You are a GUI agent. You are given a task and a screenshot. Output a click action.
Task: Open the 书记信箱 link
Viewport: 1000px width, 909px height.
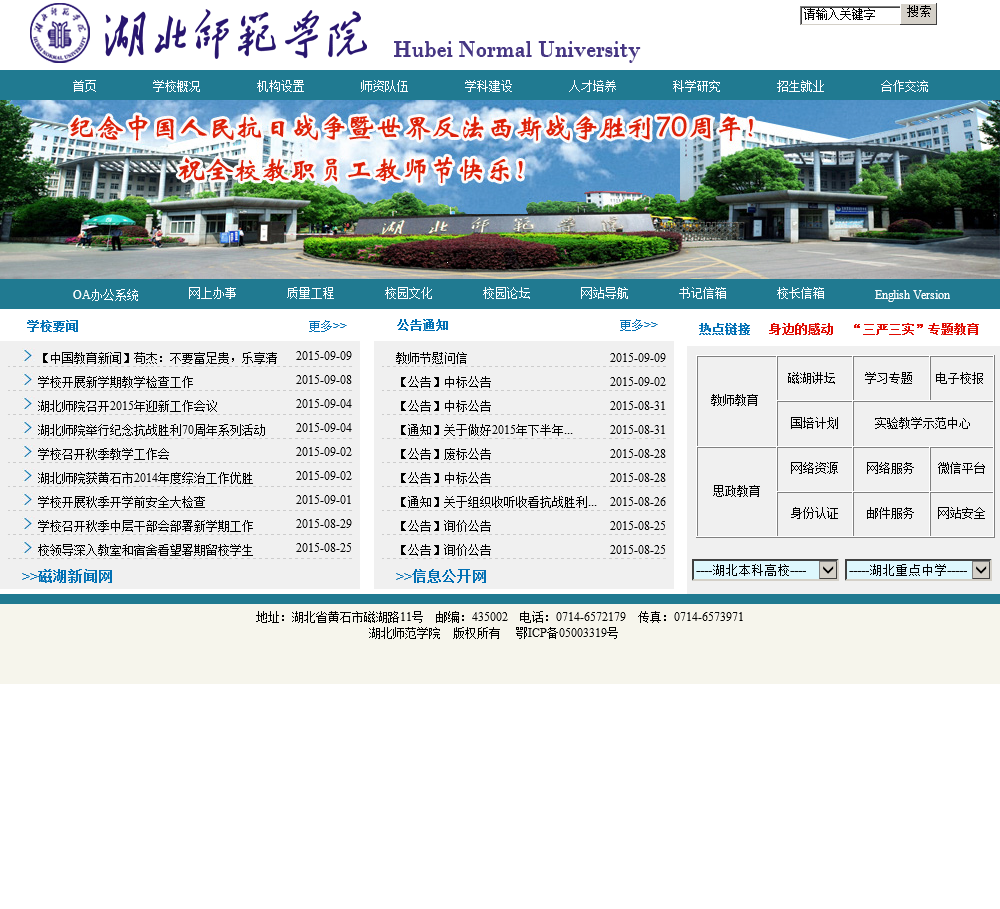703,293
